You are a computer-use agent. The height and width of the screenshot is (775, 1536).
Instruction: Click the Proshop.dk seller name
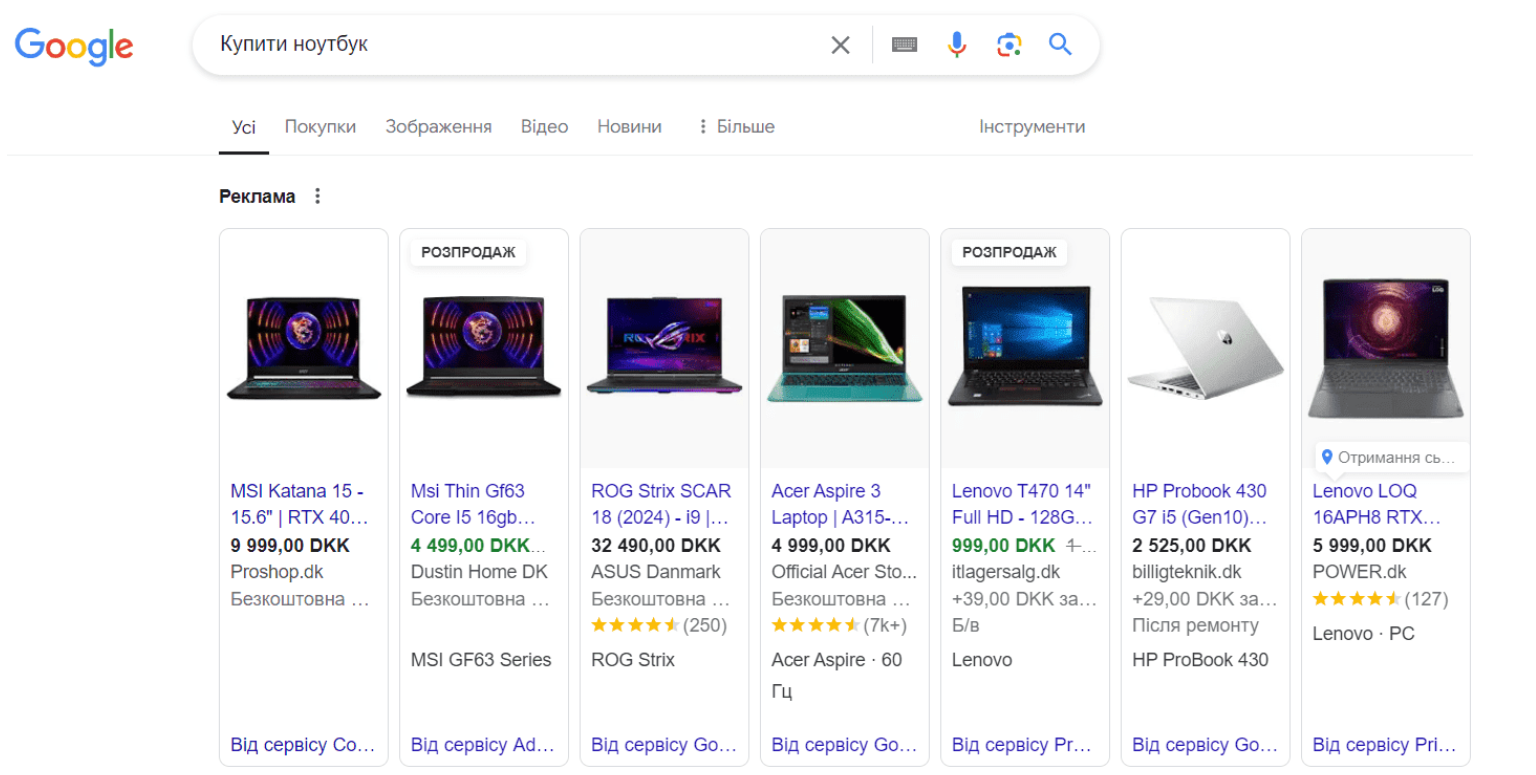277,572
